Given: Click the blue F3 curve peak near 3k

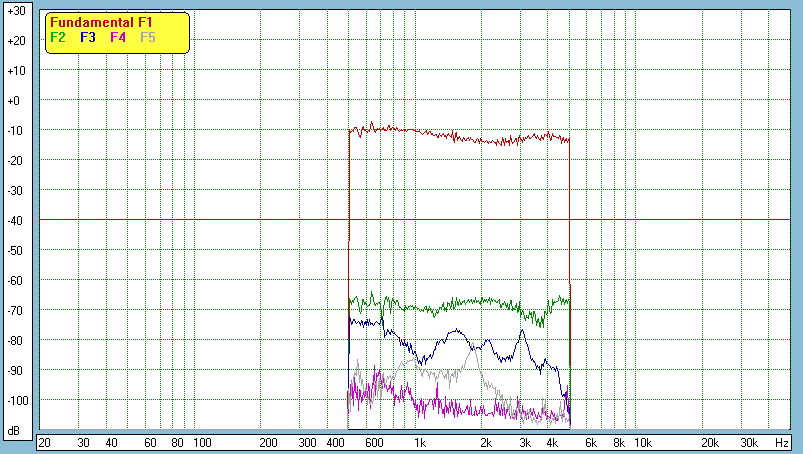Looking at the screenshot, I should click(x=522, y=331).
